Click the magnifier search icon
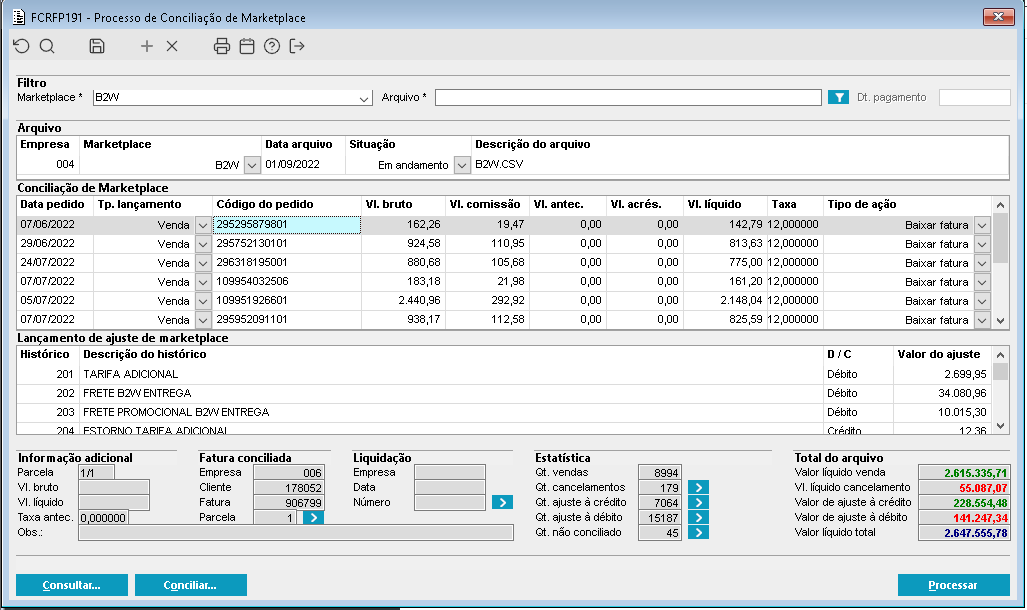The width and height of the screenshot is (1027, 610). point(47,46)
